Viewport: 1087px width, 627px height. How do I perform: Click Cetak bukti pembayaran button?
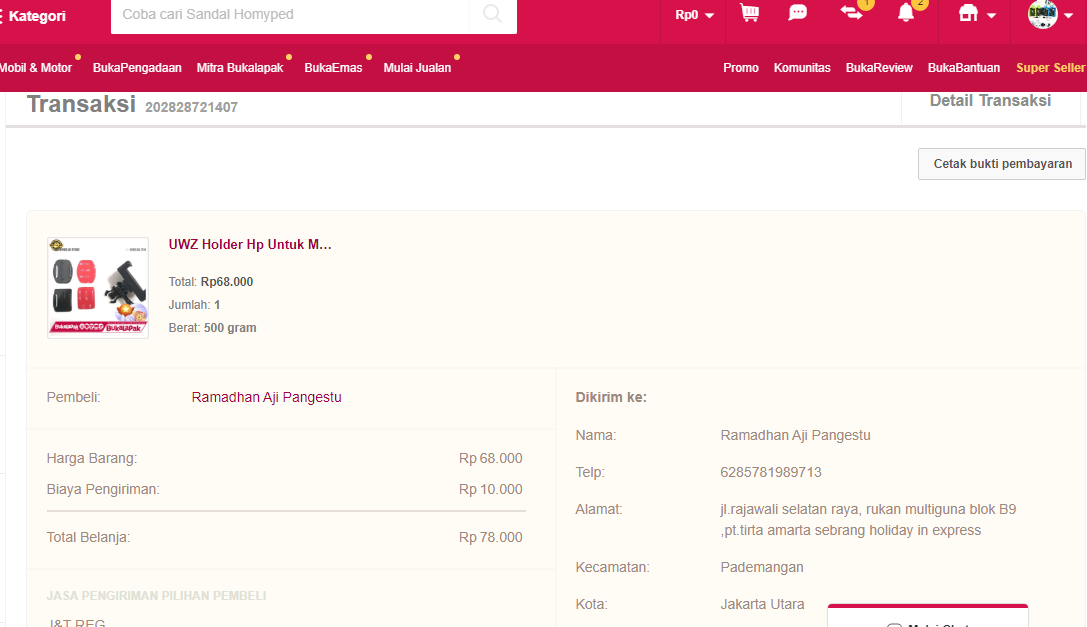coord(1002,164)
